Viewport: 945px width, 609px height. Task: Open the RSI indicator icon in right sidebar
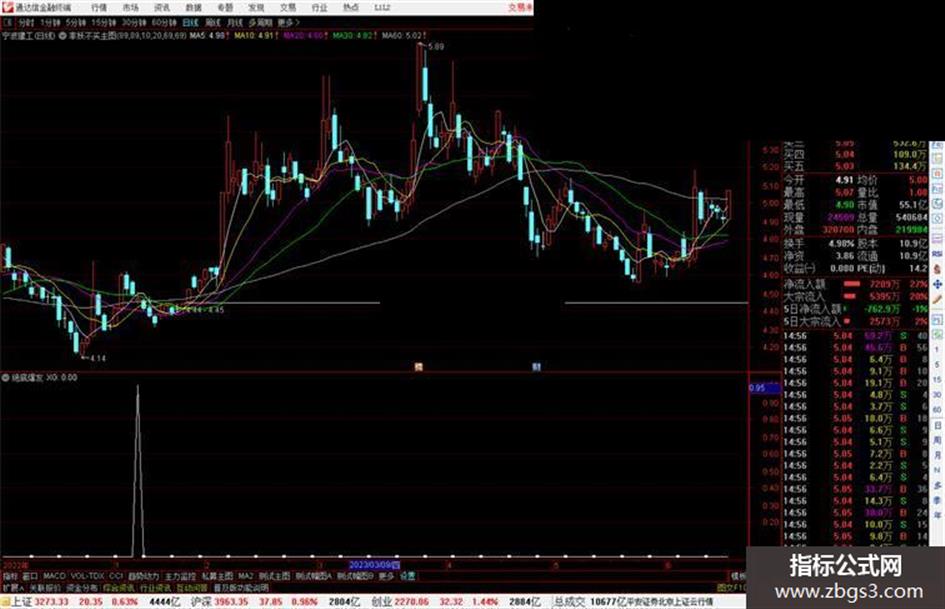(x=938, y=254)
